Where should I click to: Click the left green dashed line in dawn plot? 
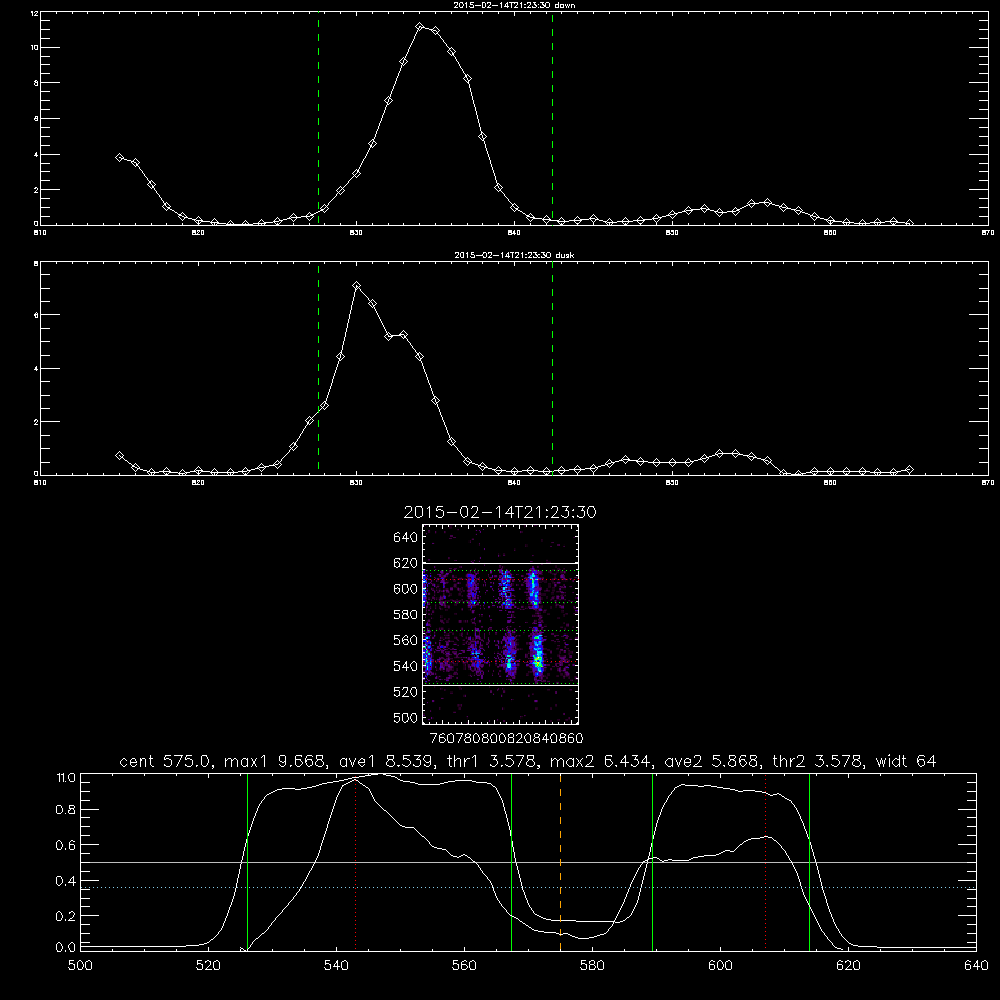click(x=318, y=118)
